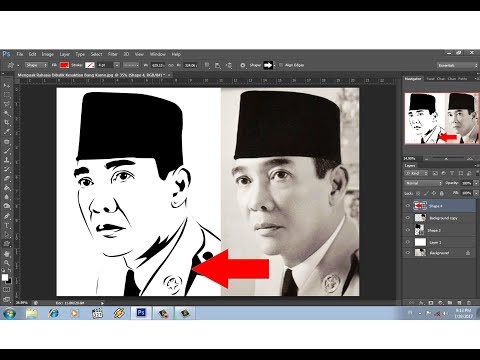Open the File menu

pos(20,54)
